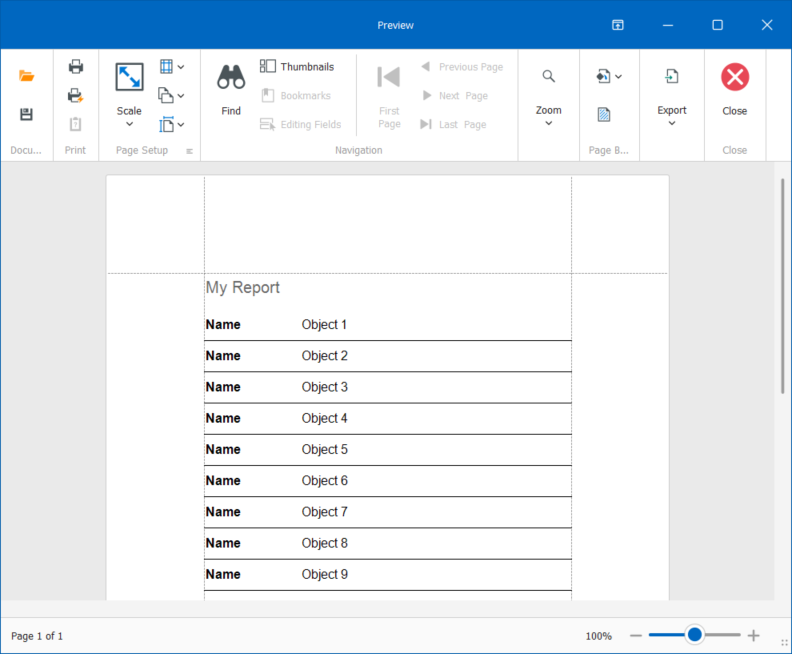Toggle the Bookmarks panel
The height and width of the screenshot is (654, 792).
pos(296,95)
